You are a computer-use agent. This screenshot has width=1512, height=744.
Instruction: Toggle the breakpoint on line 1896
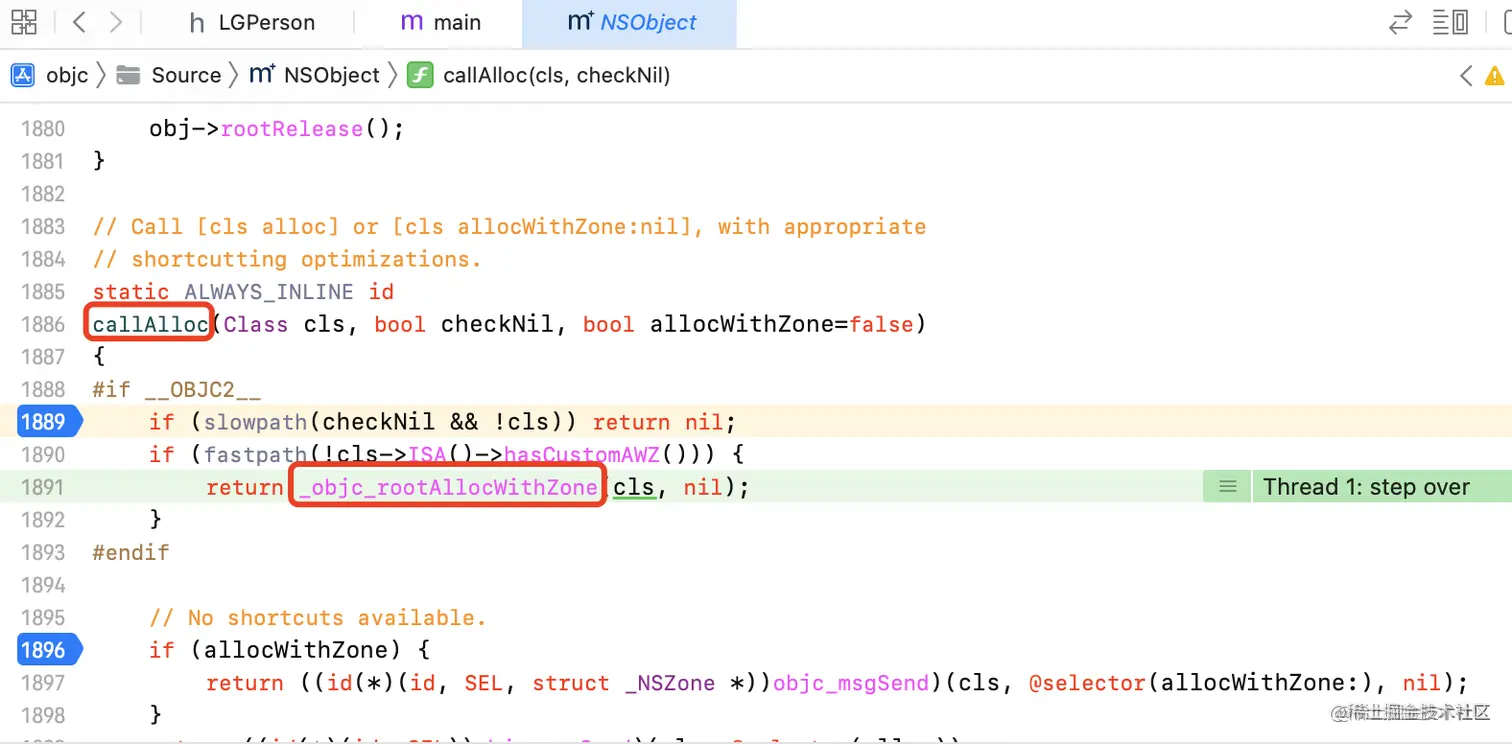[x=47, y=650]
